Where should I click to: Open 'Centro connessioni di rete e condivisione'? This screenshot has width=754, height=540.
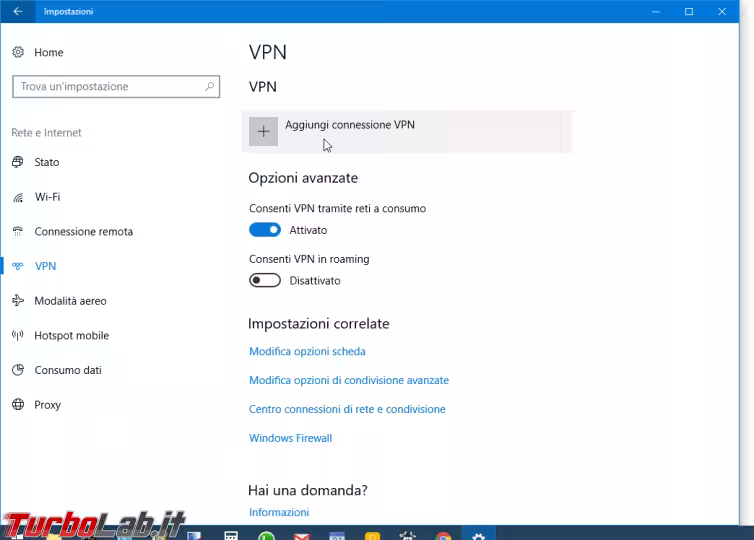point(347,409)
